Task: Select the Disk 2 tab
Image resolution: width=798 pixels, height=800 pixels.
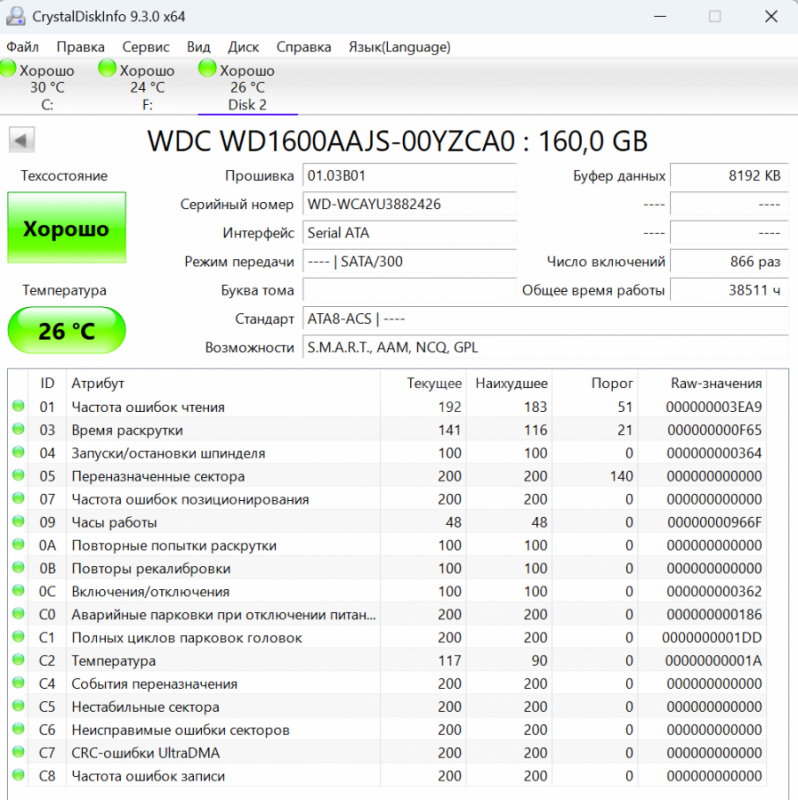Action: (247, 86)
